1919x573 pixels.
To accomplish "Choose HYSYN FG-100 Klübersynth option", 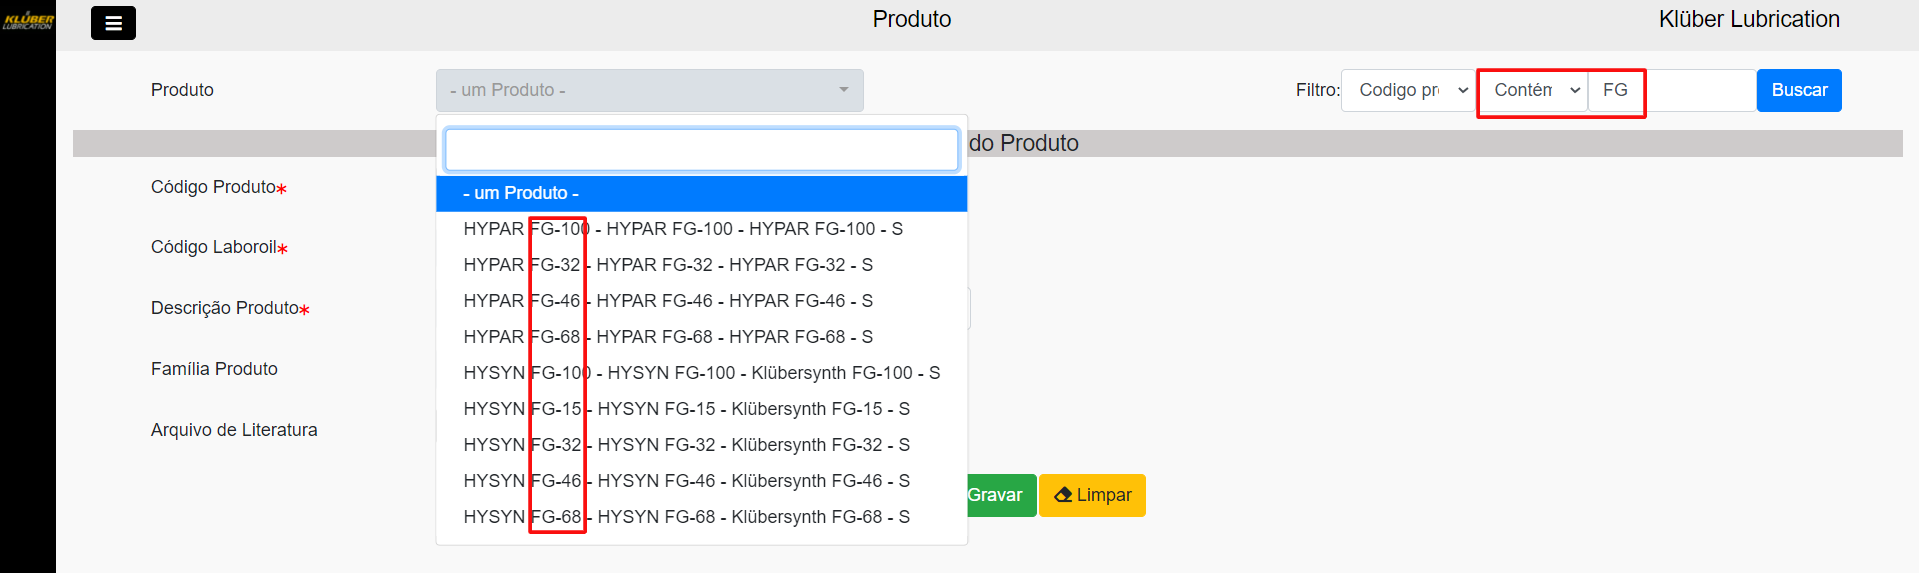I will (701, 373).
